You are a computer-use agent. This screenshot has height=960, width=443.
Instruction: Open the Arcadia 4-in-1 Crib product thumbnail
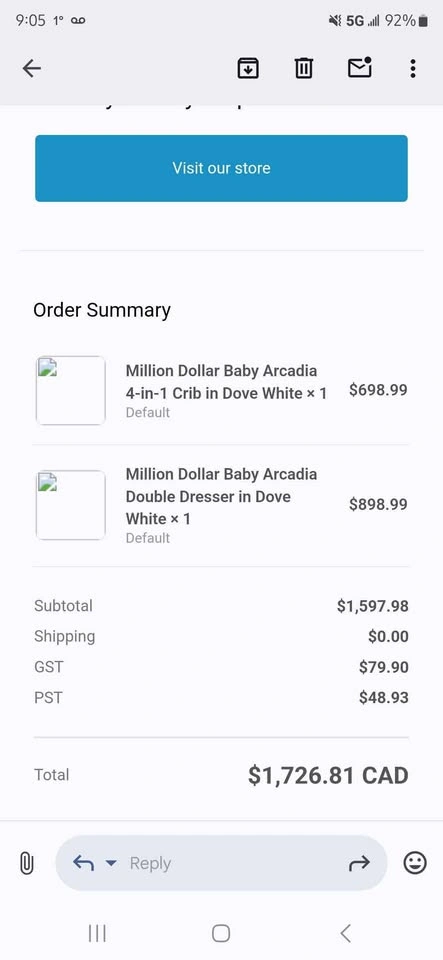click(70, 391)
